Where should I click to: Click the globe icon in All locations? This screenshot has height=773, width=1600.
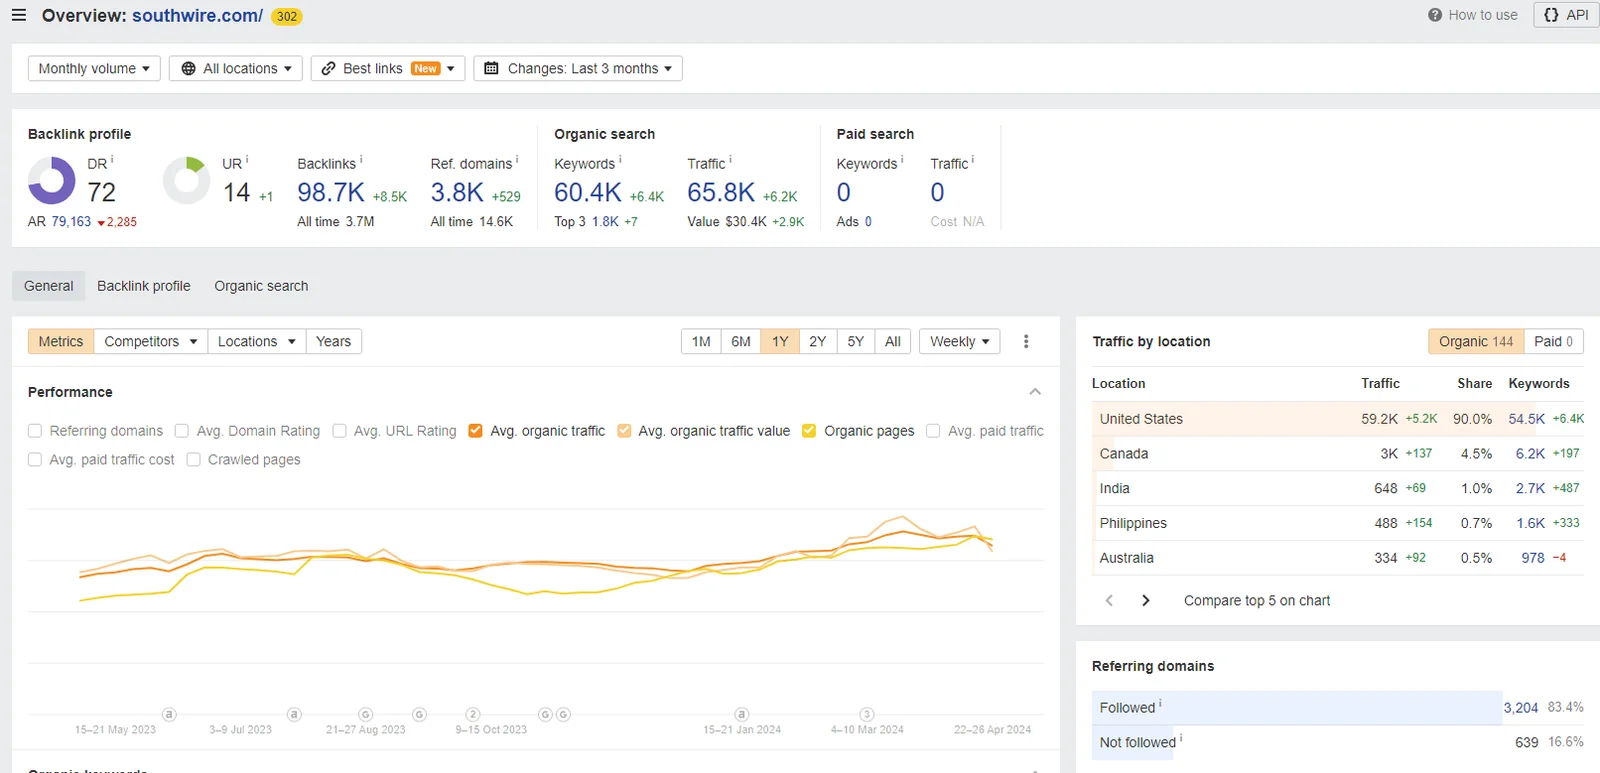(x=188, y=69)
